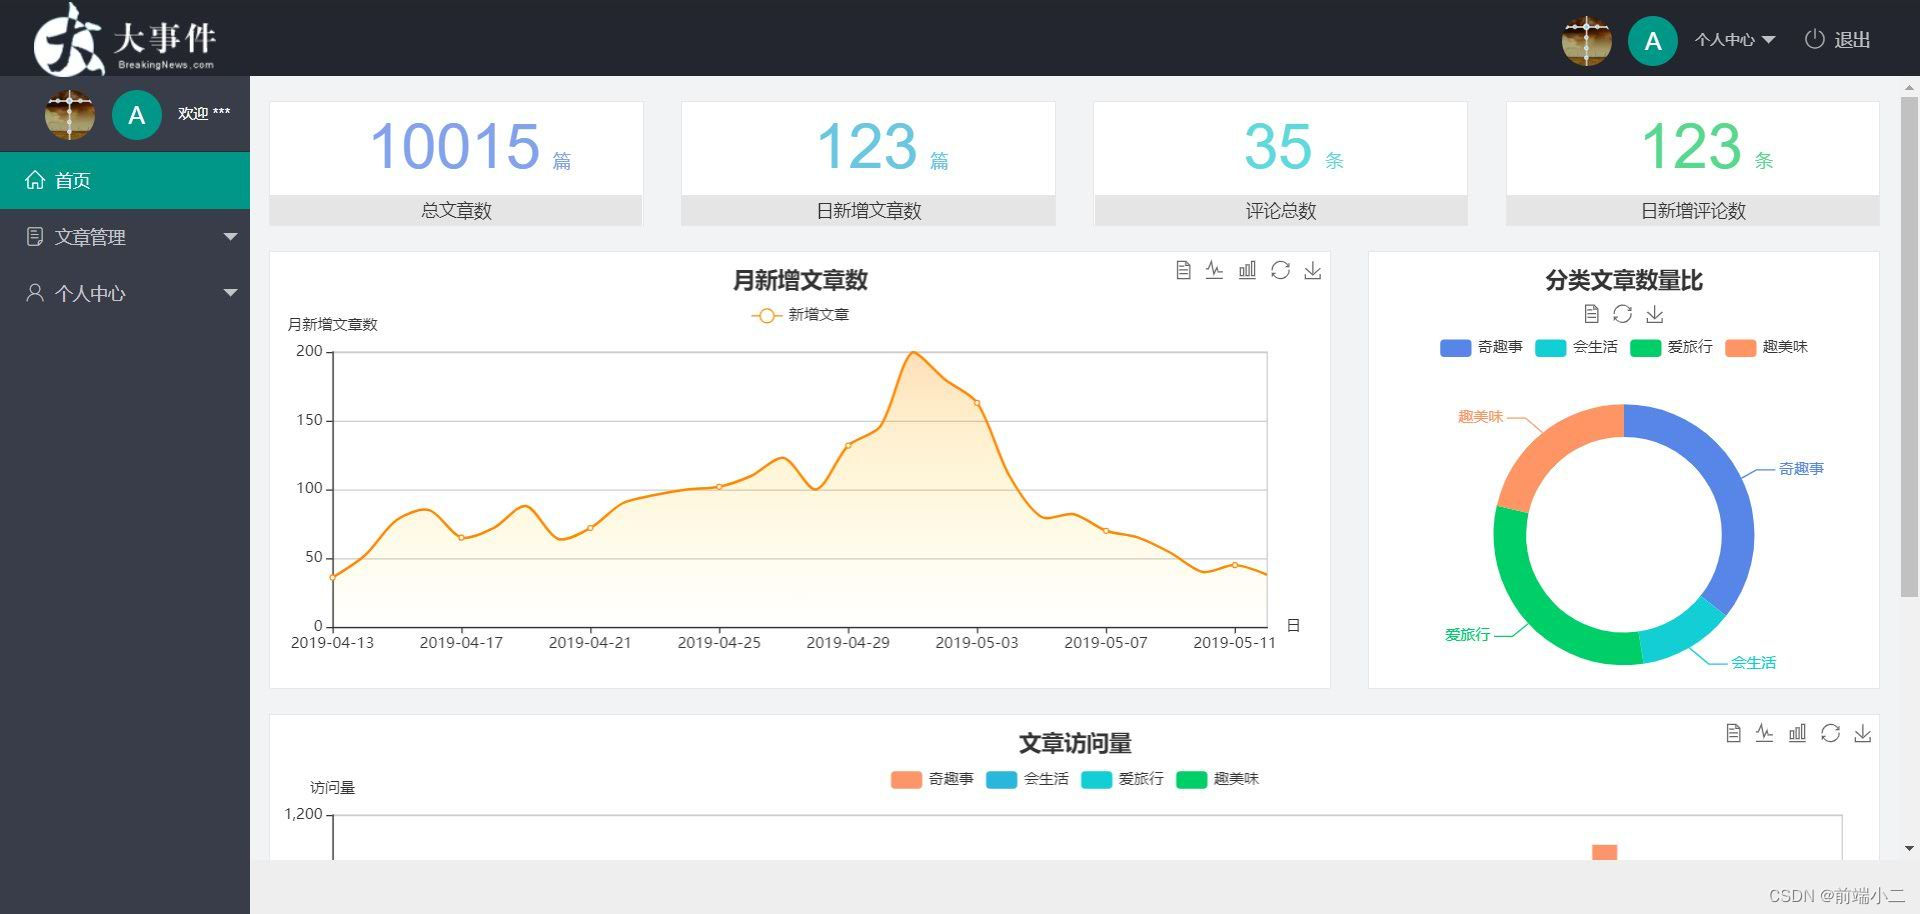The width and height of the screenshot is (1920, 914).
Task: Open 个人中心 sidebar menu
Action: point(125,293)
